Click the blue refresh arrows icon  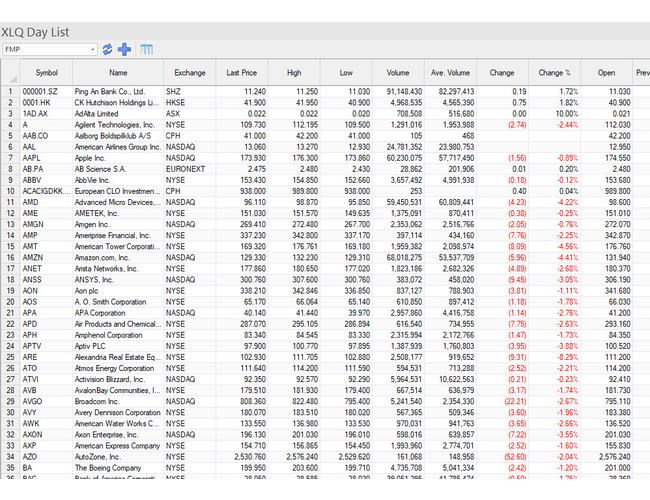pos(107,49)
